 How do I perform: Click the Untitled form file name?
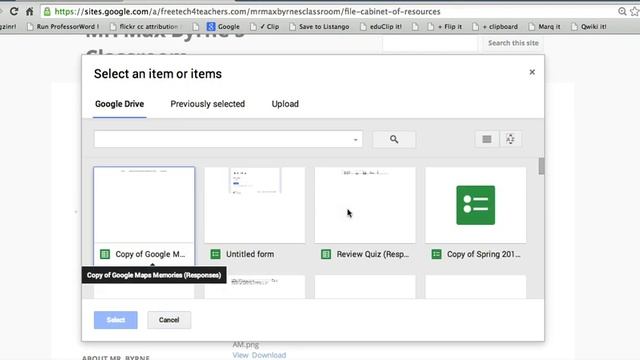pos(250,254)
